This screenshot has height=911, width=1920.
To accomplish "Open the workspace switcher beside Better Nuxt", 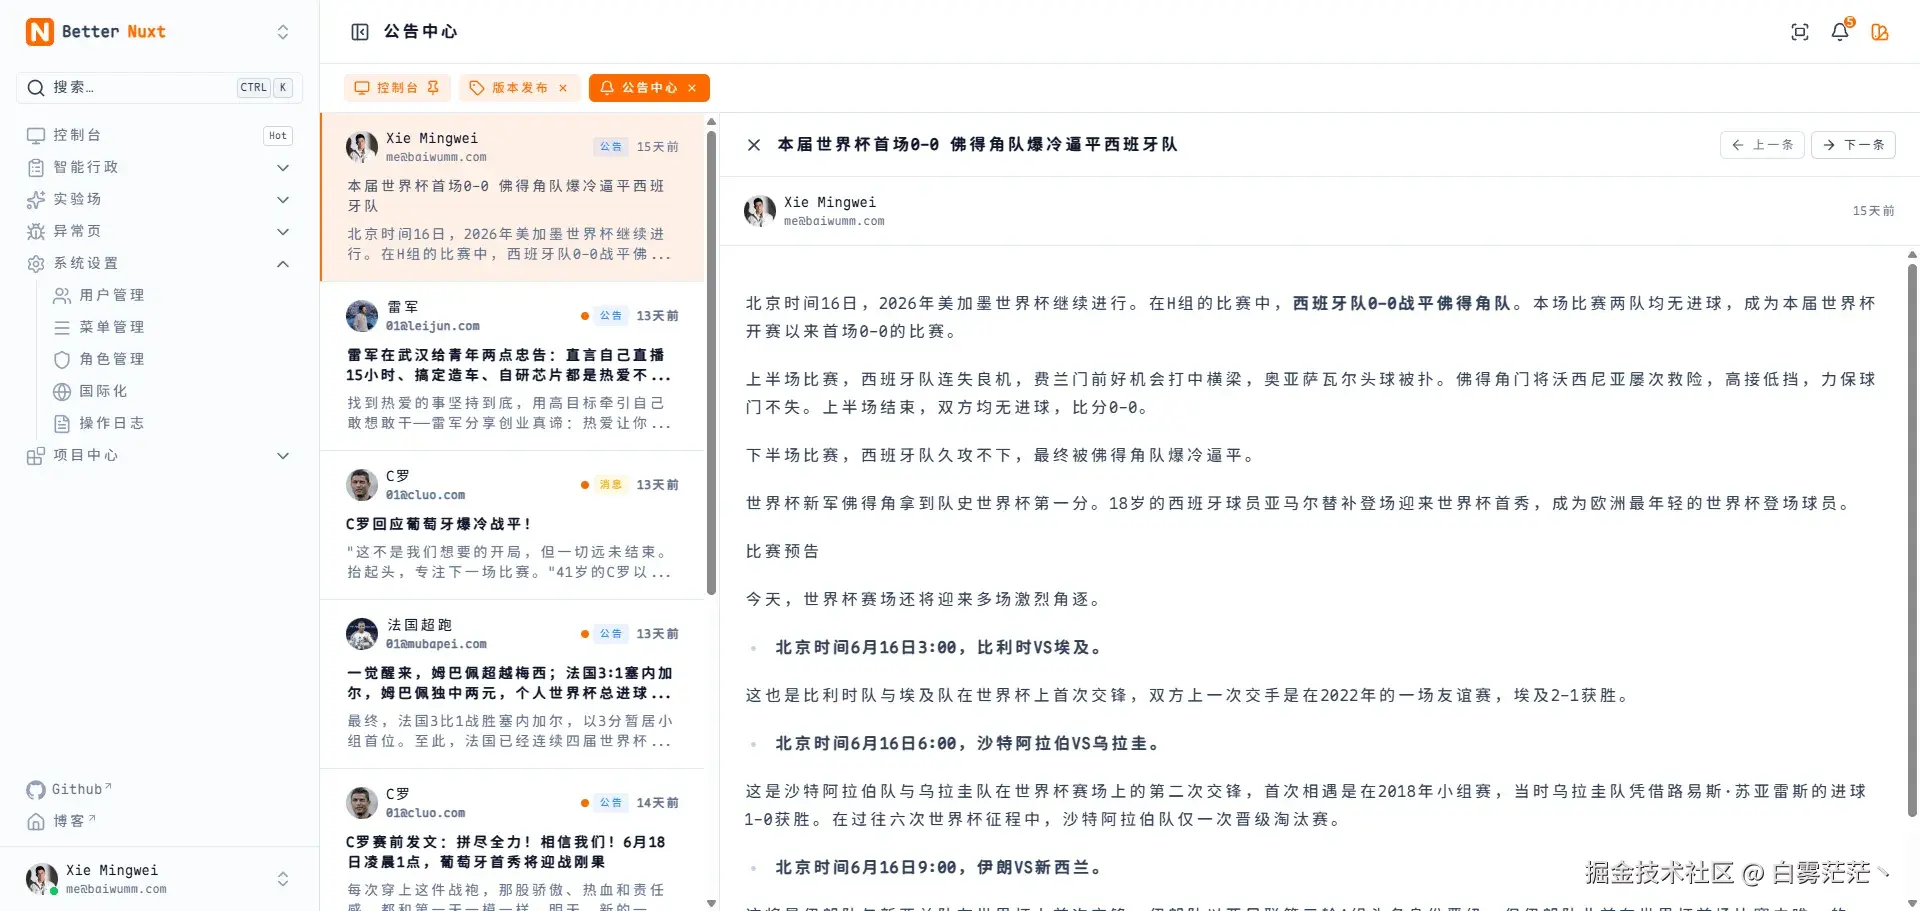I will (283, 32).
